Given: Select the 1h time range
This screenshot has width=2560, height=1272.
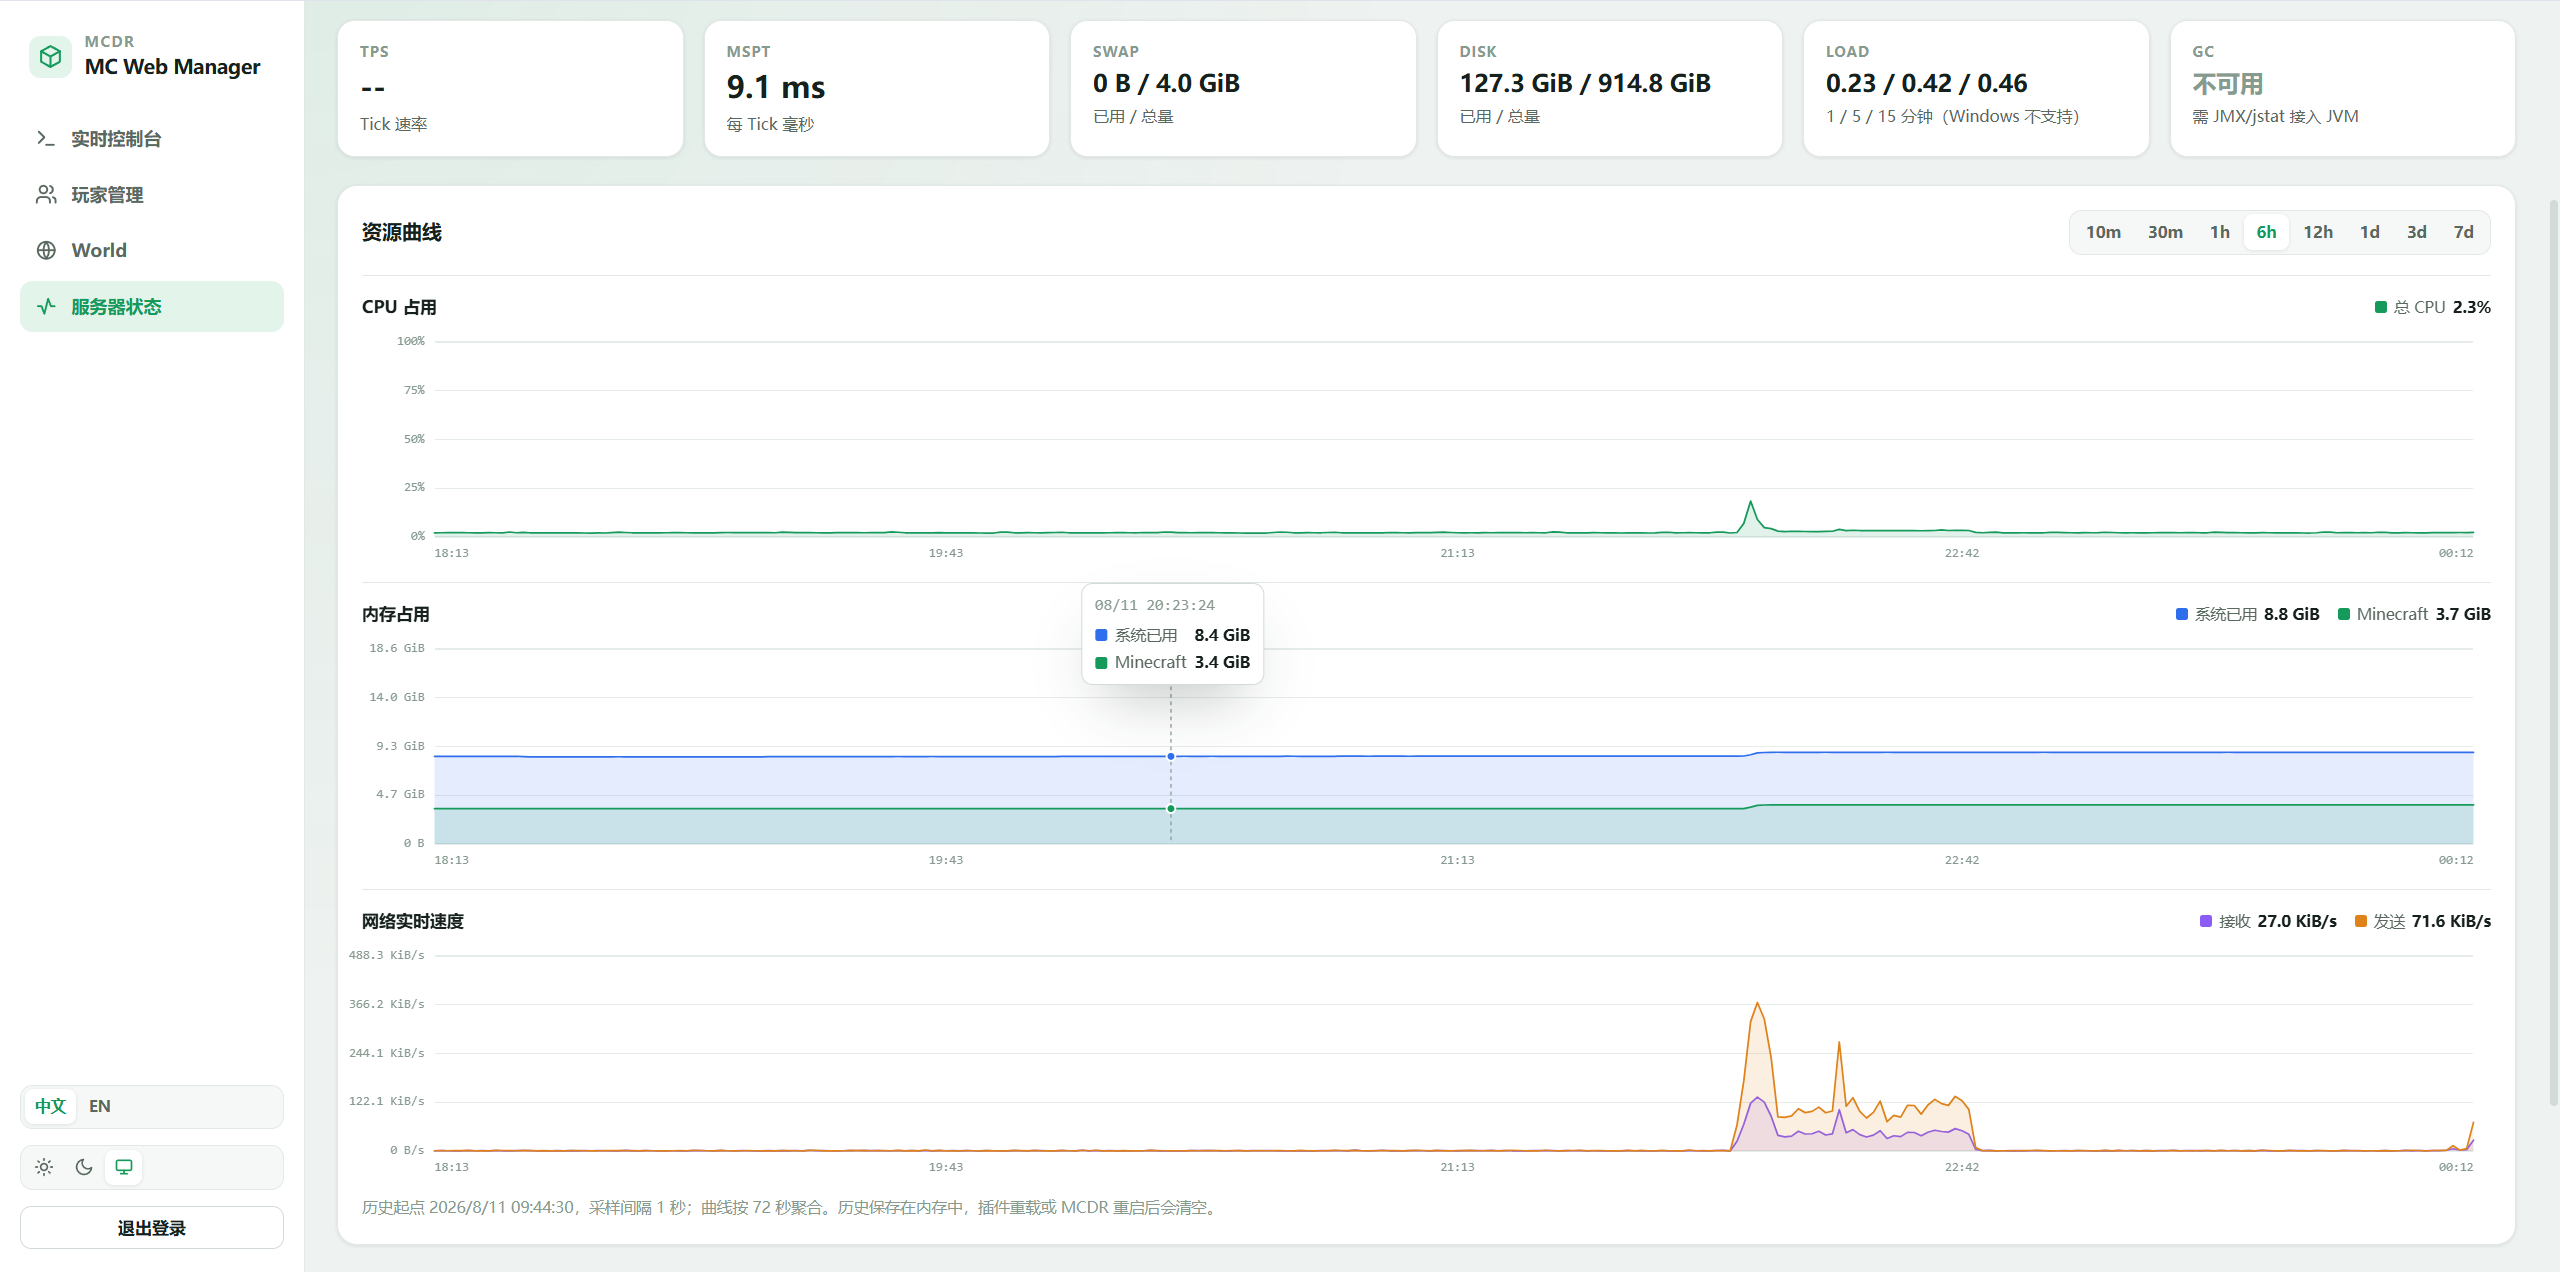Looking at the screenshot, I should point(2220,232).
